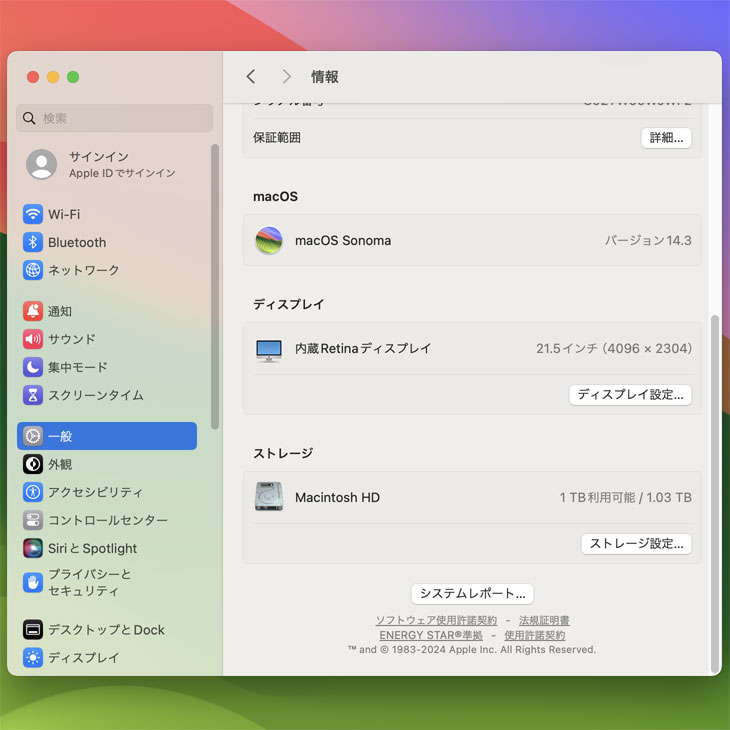This screenshot has width=730, height=730.
Task: Go back with the left chevron
Action: pos(251,77)
